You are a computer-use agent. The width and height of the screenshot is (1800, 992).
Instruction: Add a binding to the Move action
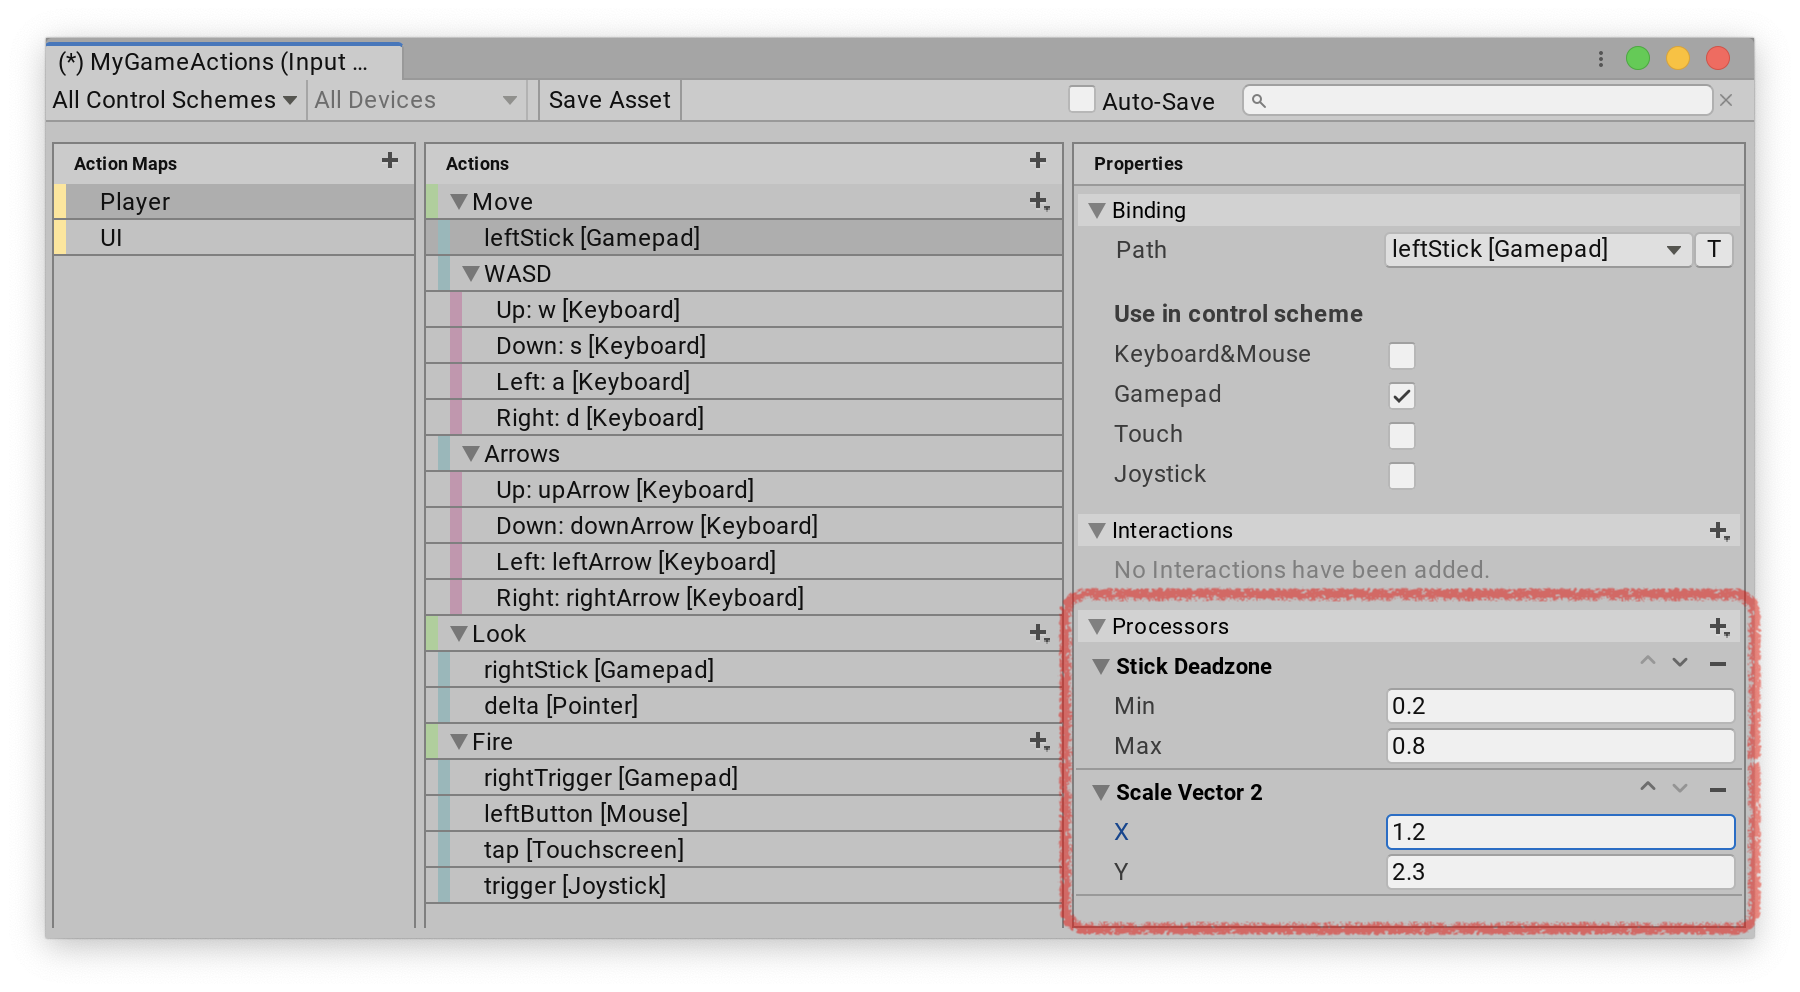(x=1037, y=200)
